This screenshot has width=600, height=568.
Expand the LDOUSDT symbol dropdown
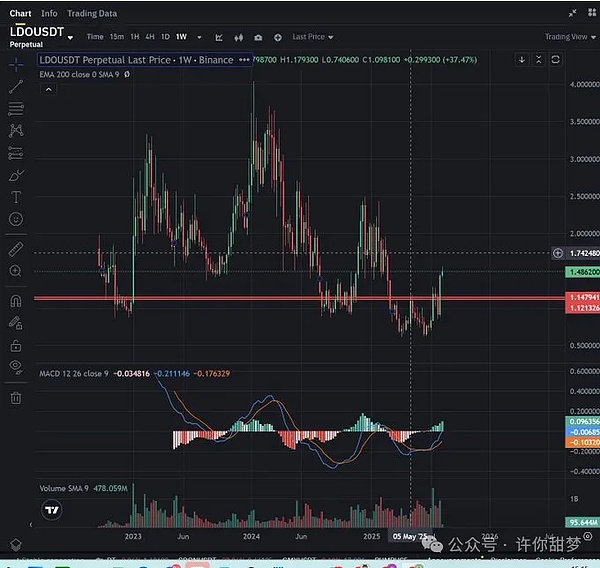(70, 32)
